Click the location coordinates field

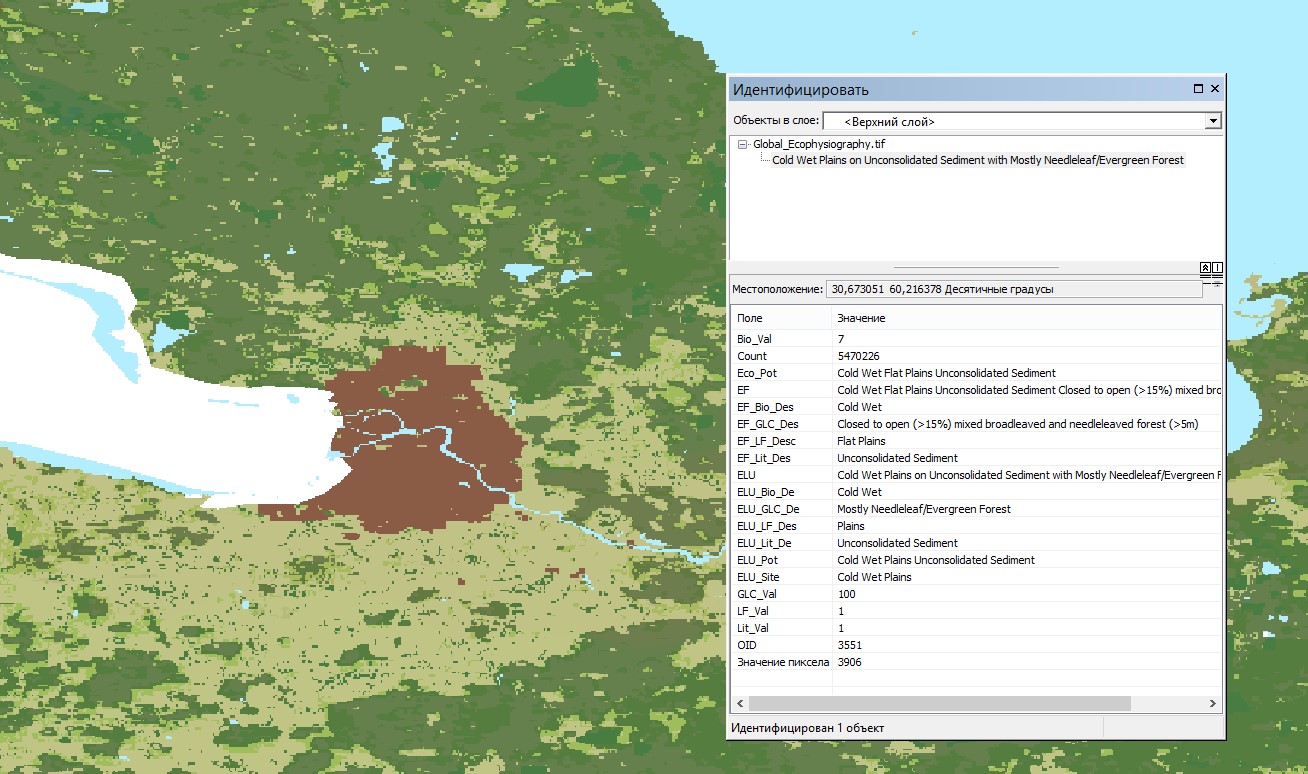point(1013,289)
